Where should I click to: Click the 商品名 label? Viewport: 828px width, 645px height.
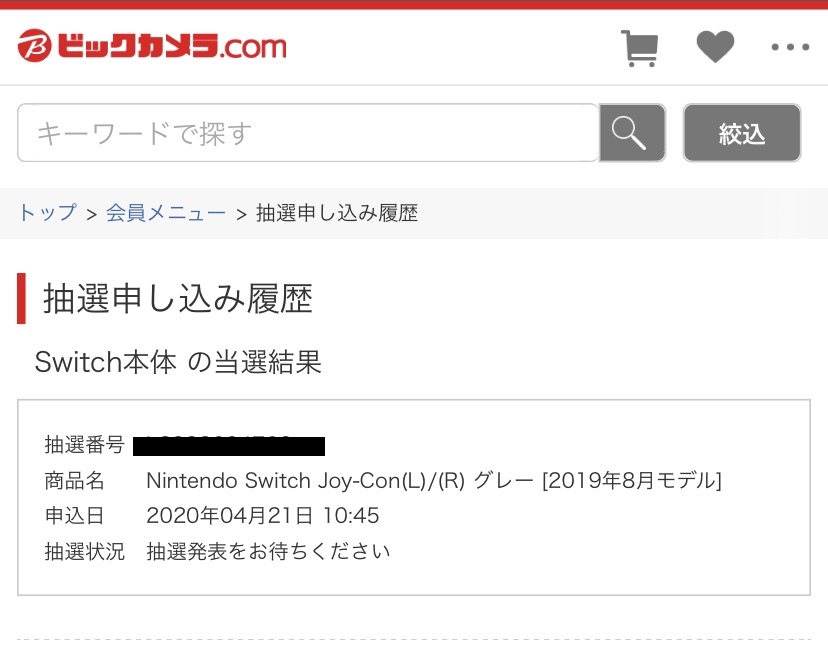[x=74, y=481]
